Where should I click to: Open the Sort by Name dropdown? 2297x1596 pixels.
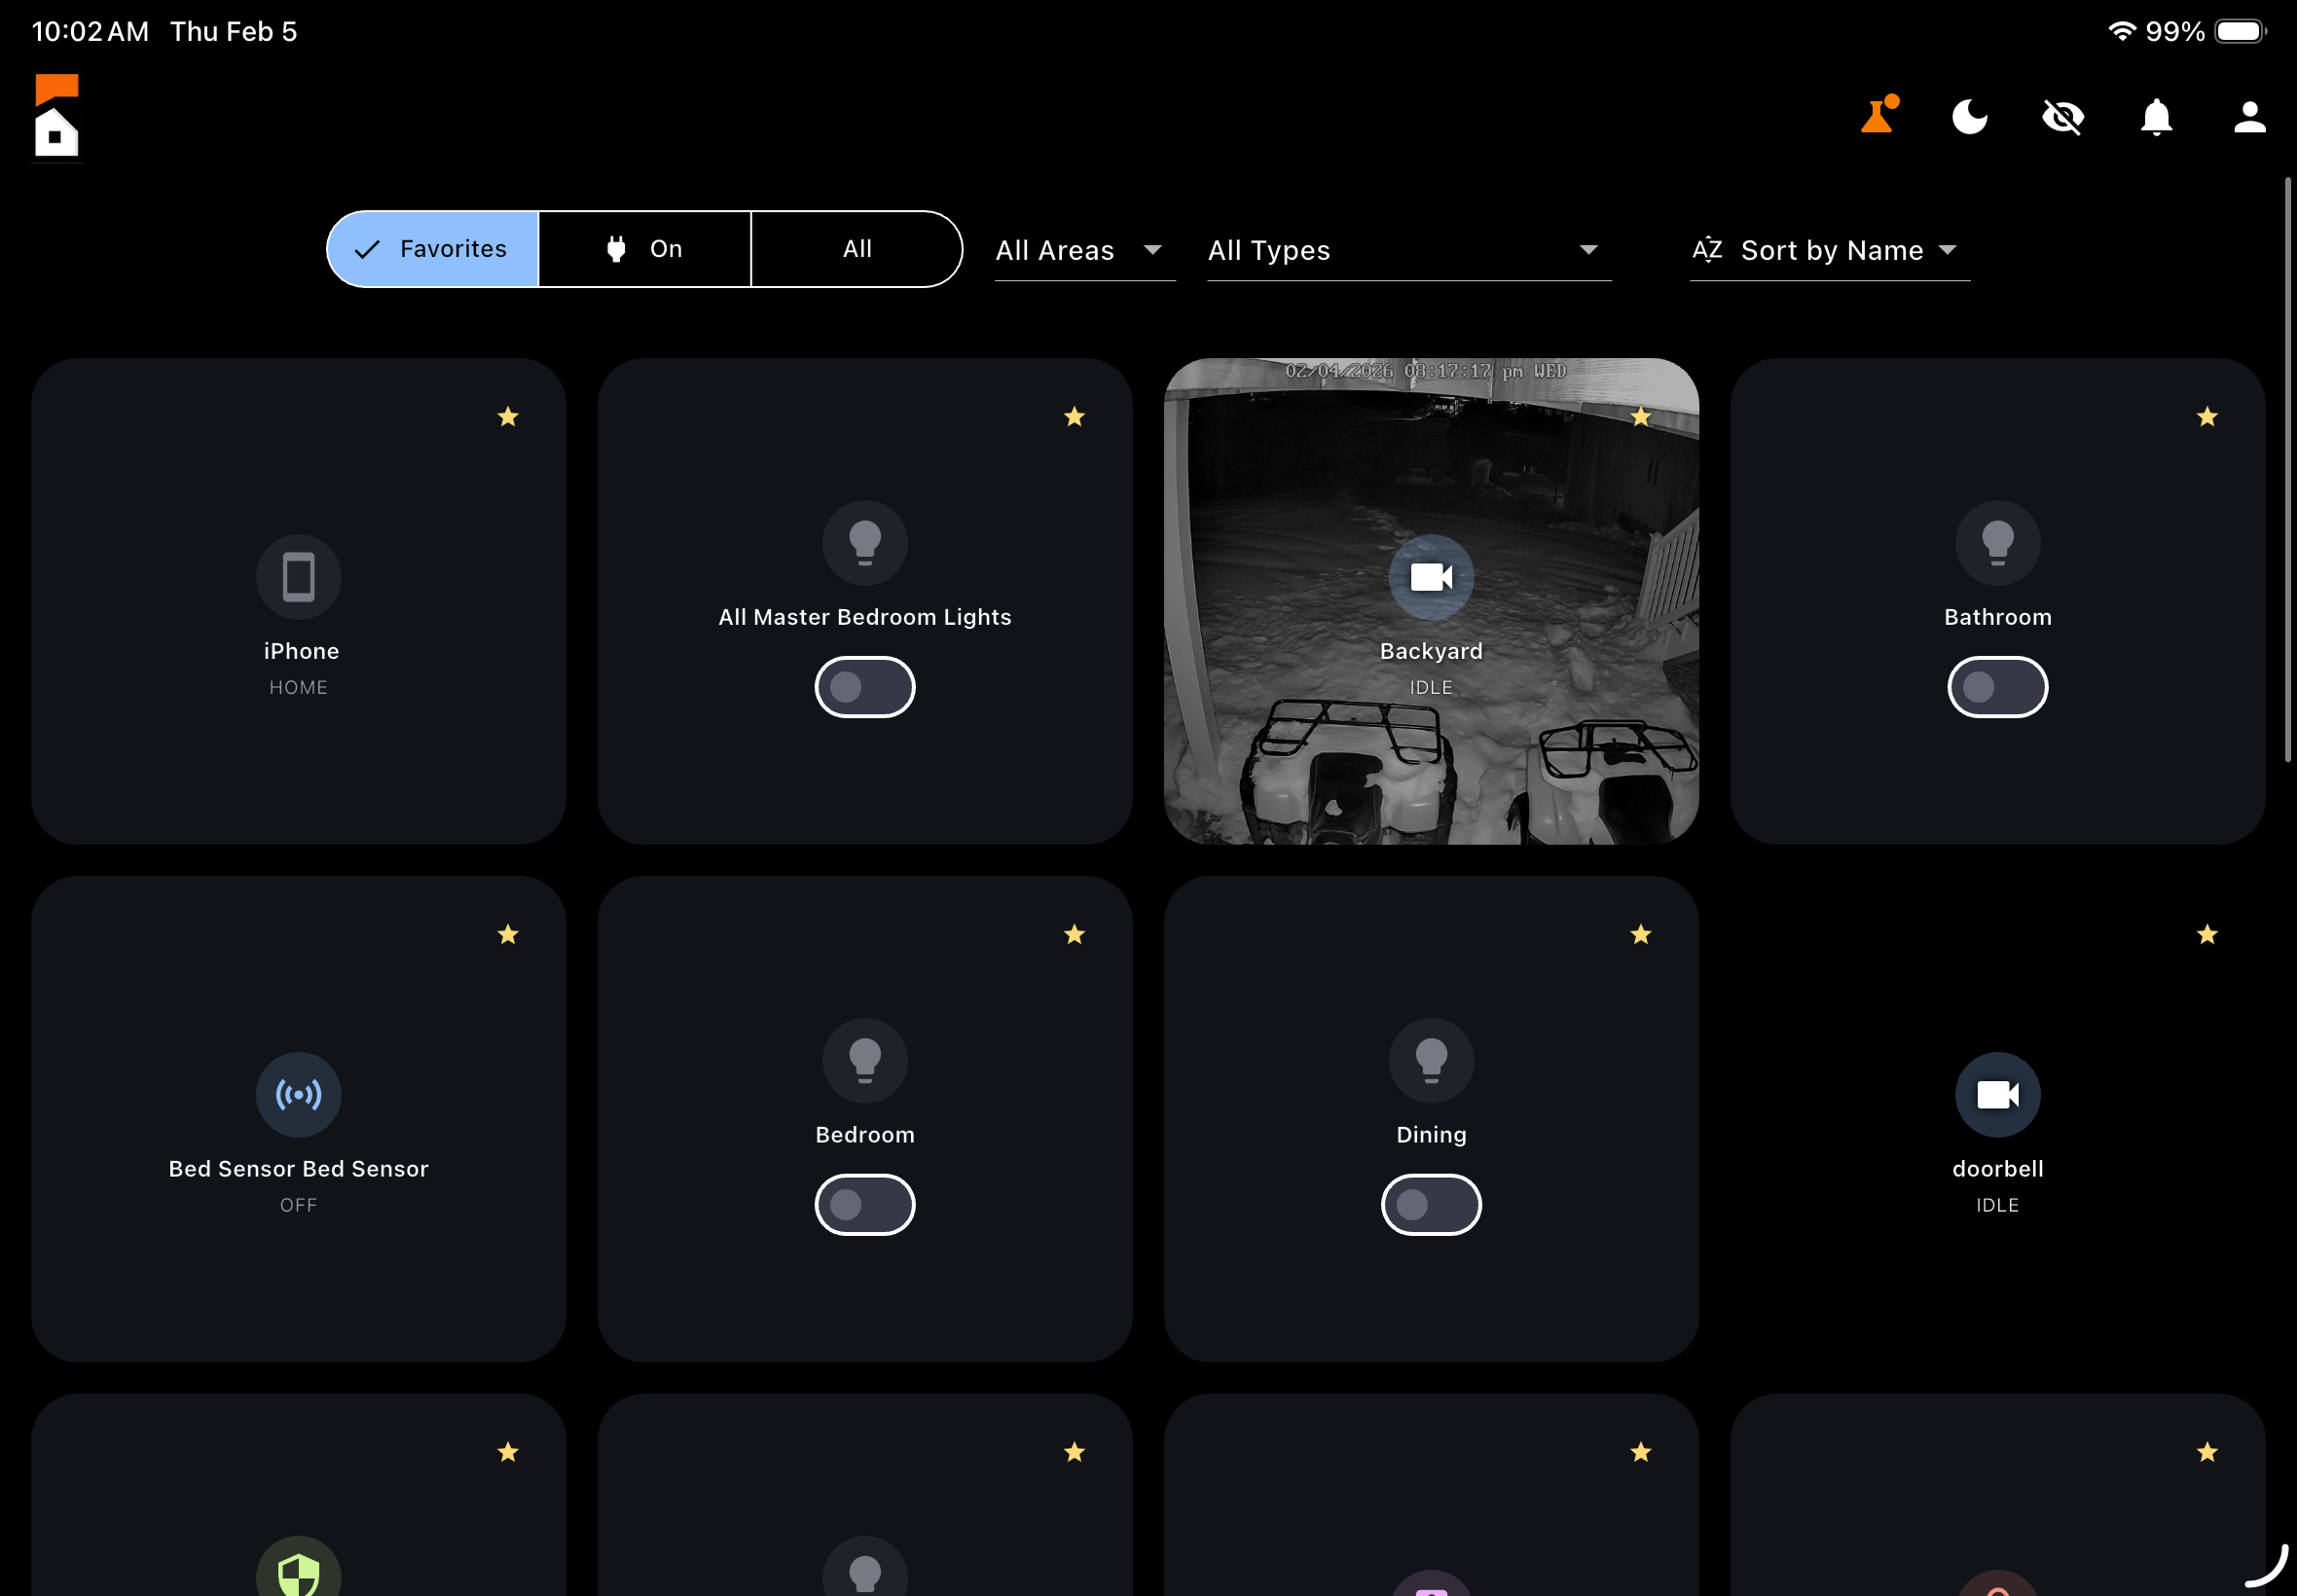1828,250
